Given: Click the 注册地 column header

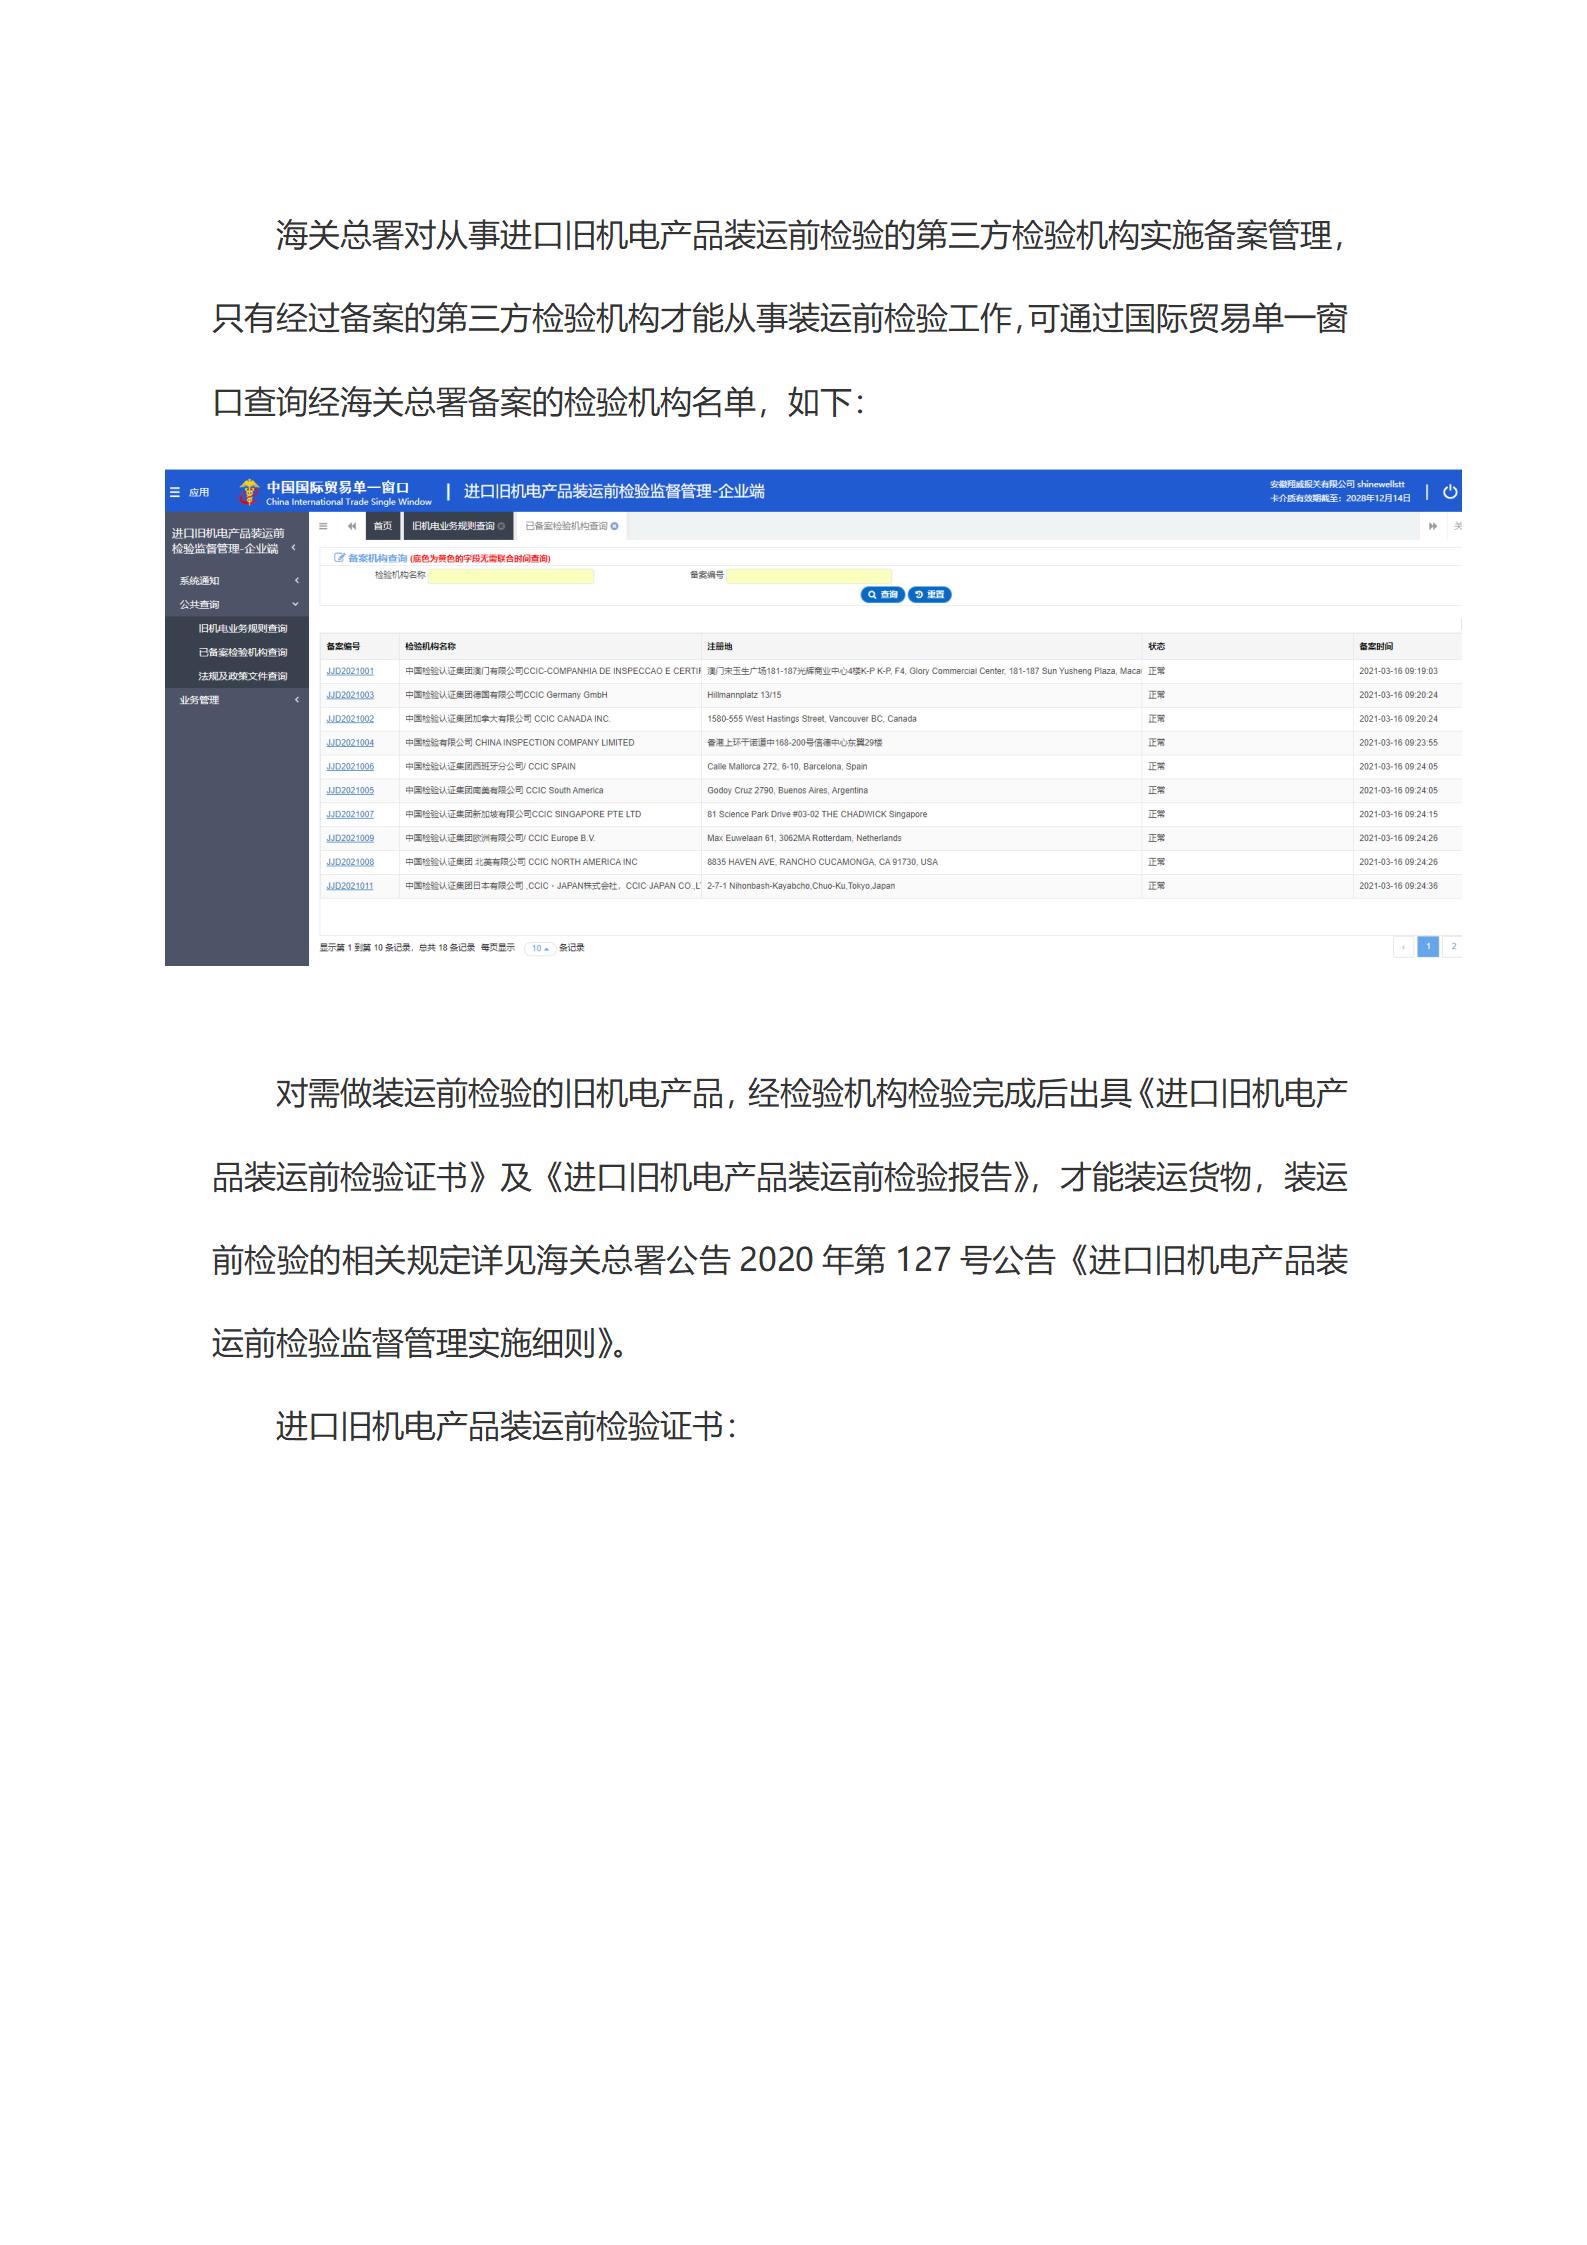Looking at the screenshot, I should tap(921, 647).
